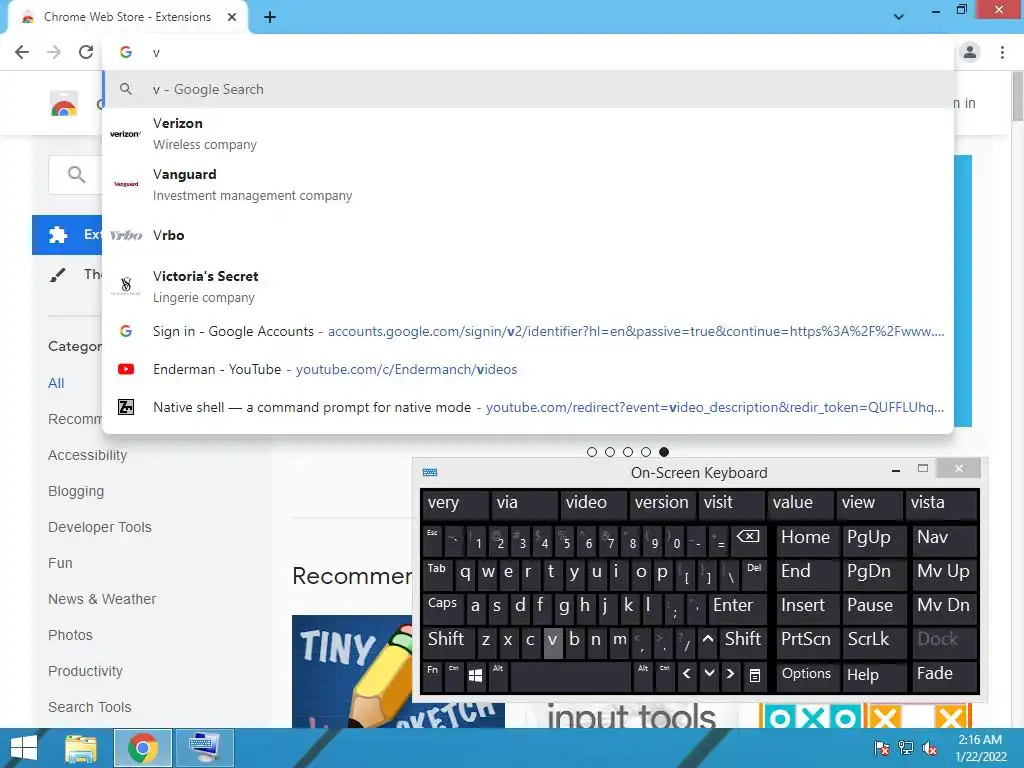Open Windows Start button
This screenshot has height=768, width=1024.
24,748
